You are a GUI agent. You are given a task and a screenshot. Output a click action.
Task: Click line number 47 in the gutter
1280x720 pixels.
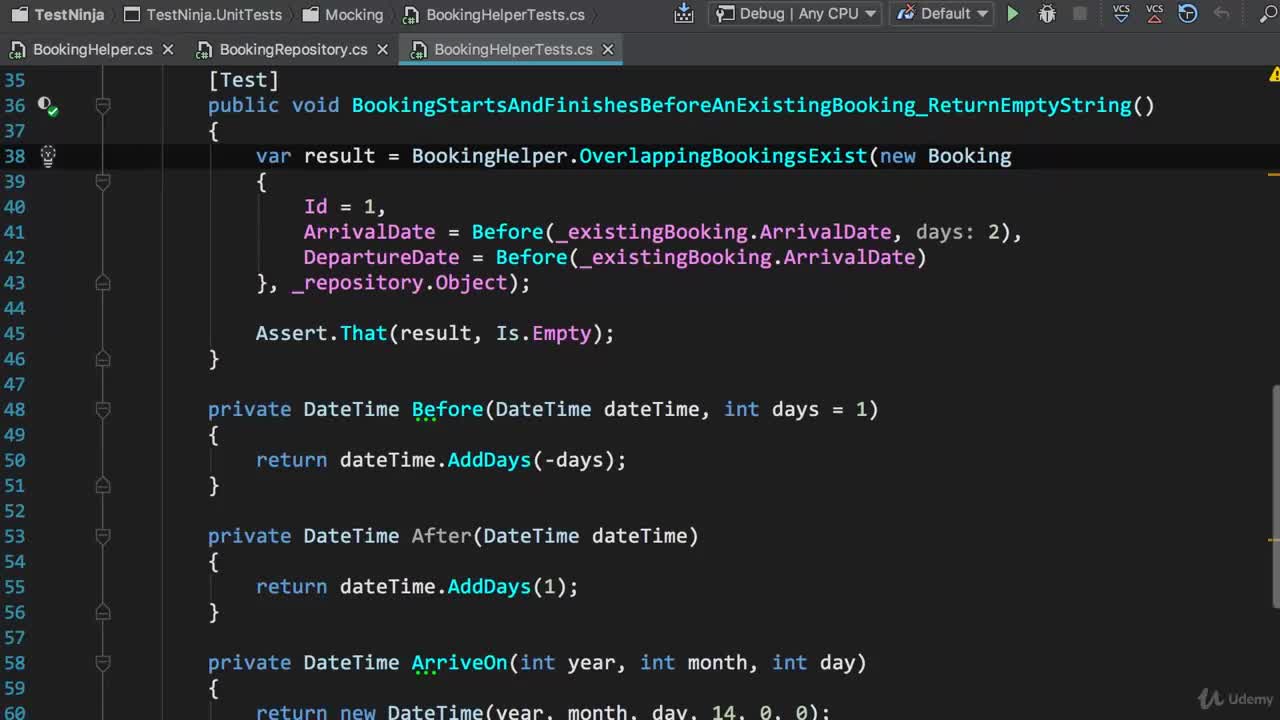pyautogui.click(x=14, y=384)
